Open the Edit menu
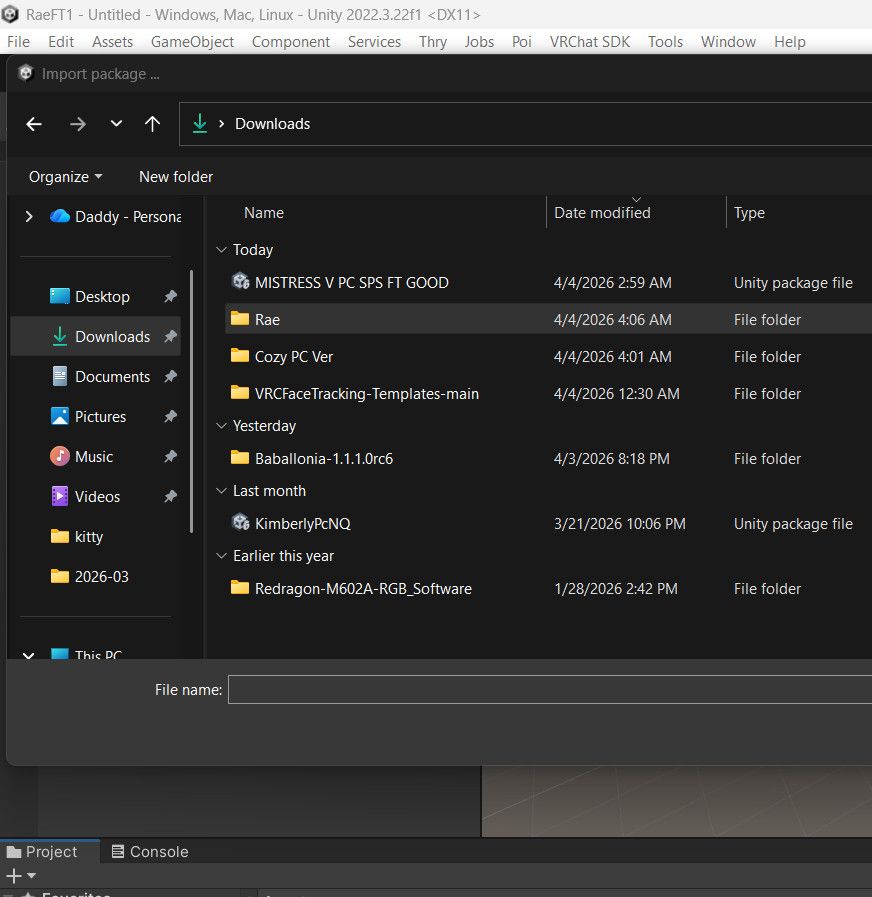Viewport: 872px width, 897px height. (61, 42)
